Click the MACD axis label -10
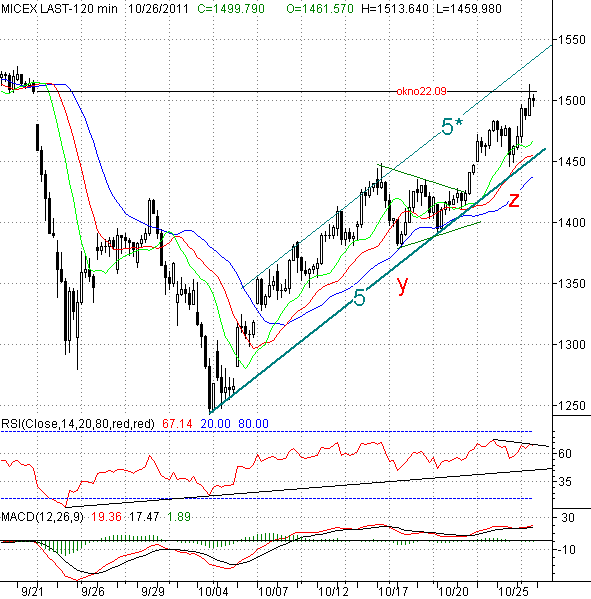 click(x=567, y=550)
